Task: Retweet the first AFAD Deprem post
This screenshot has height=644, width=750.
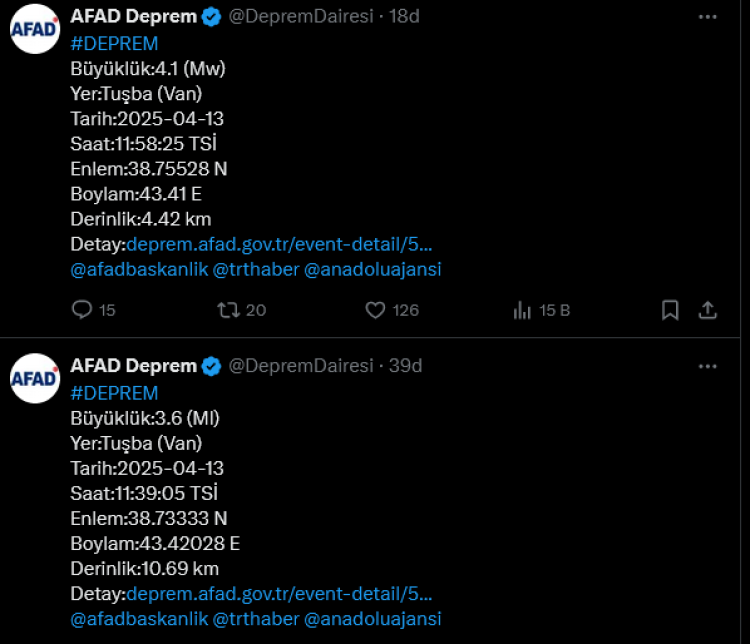Action: tap(229, 310)
